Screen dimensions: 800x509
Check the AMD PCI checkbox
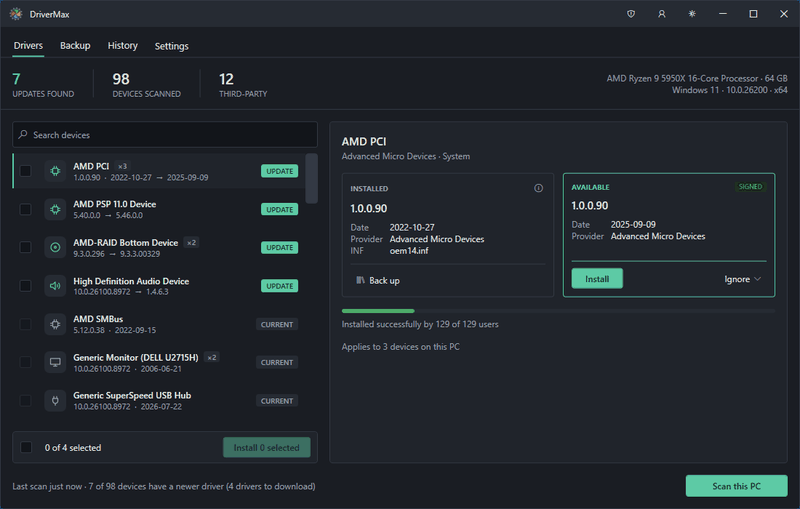(26, 171)
